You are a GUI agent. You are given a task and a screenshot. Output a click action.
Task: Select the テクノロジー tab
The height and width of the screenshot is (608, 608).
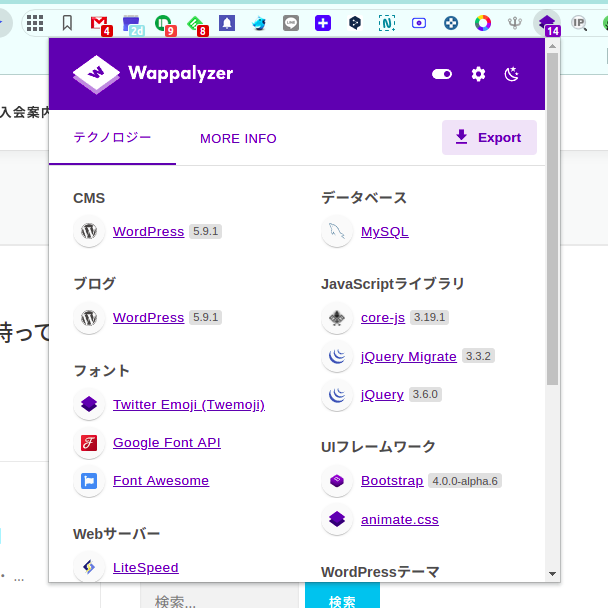(x=112, y=137)
